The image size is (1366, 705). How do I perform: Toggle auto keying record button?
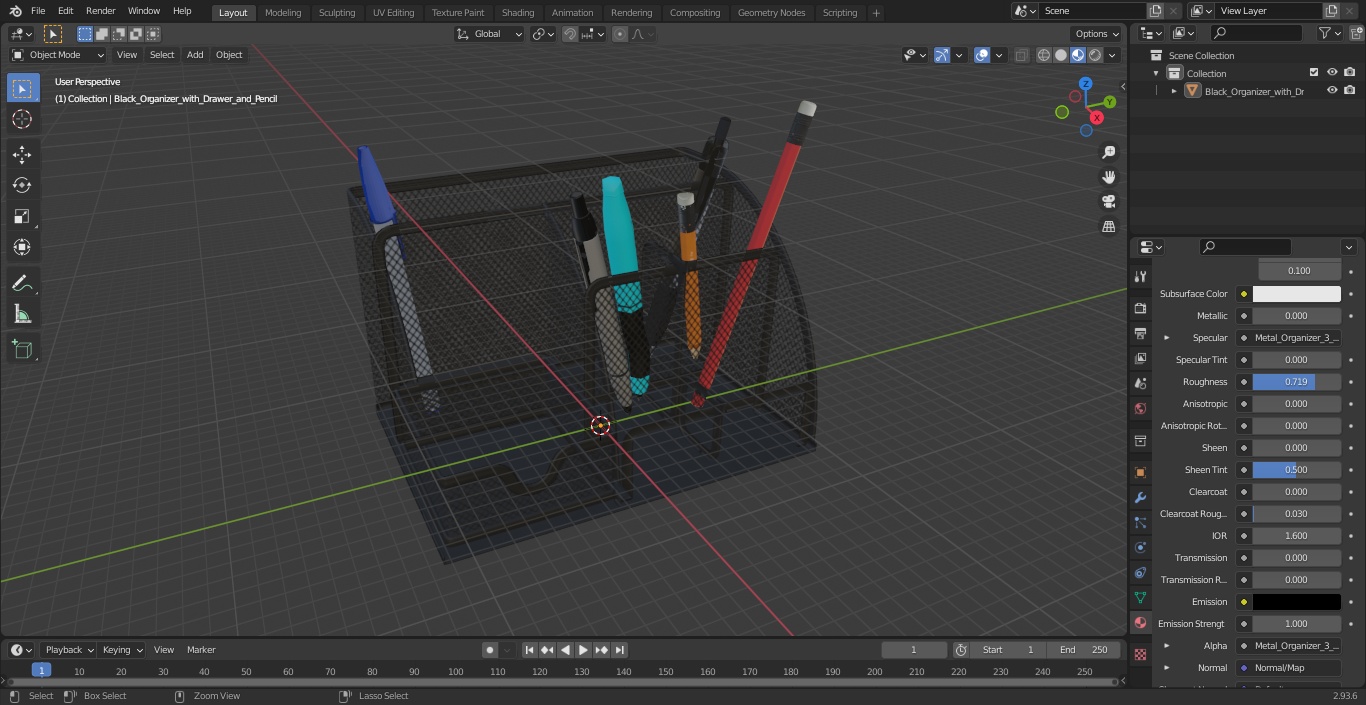tap(490, 650)
